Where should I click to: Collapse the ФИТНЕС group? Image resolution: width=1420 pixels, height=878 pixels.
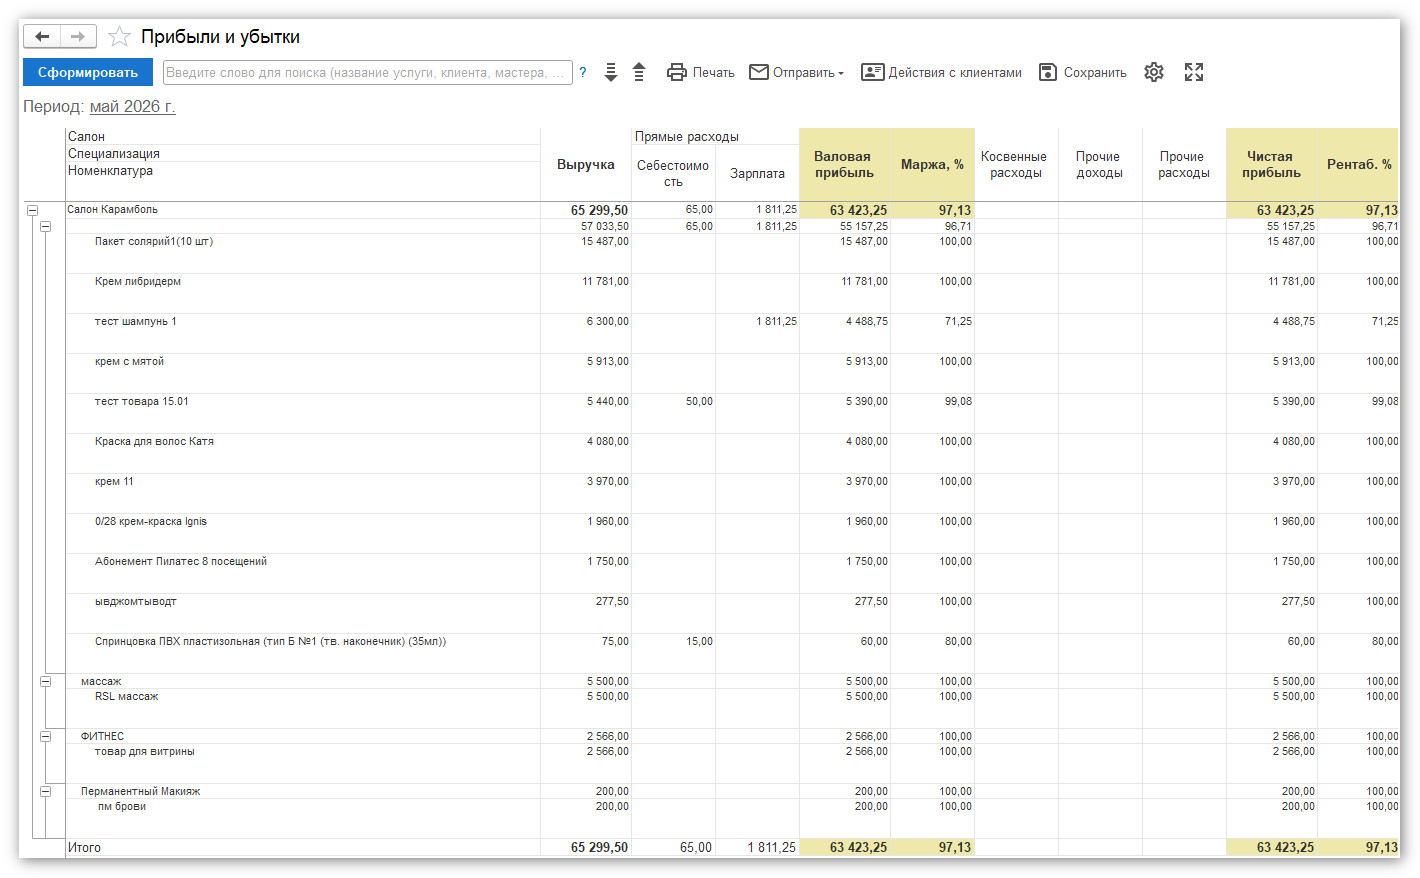[45, 736]
